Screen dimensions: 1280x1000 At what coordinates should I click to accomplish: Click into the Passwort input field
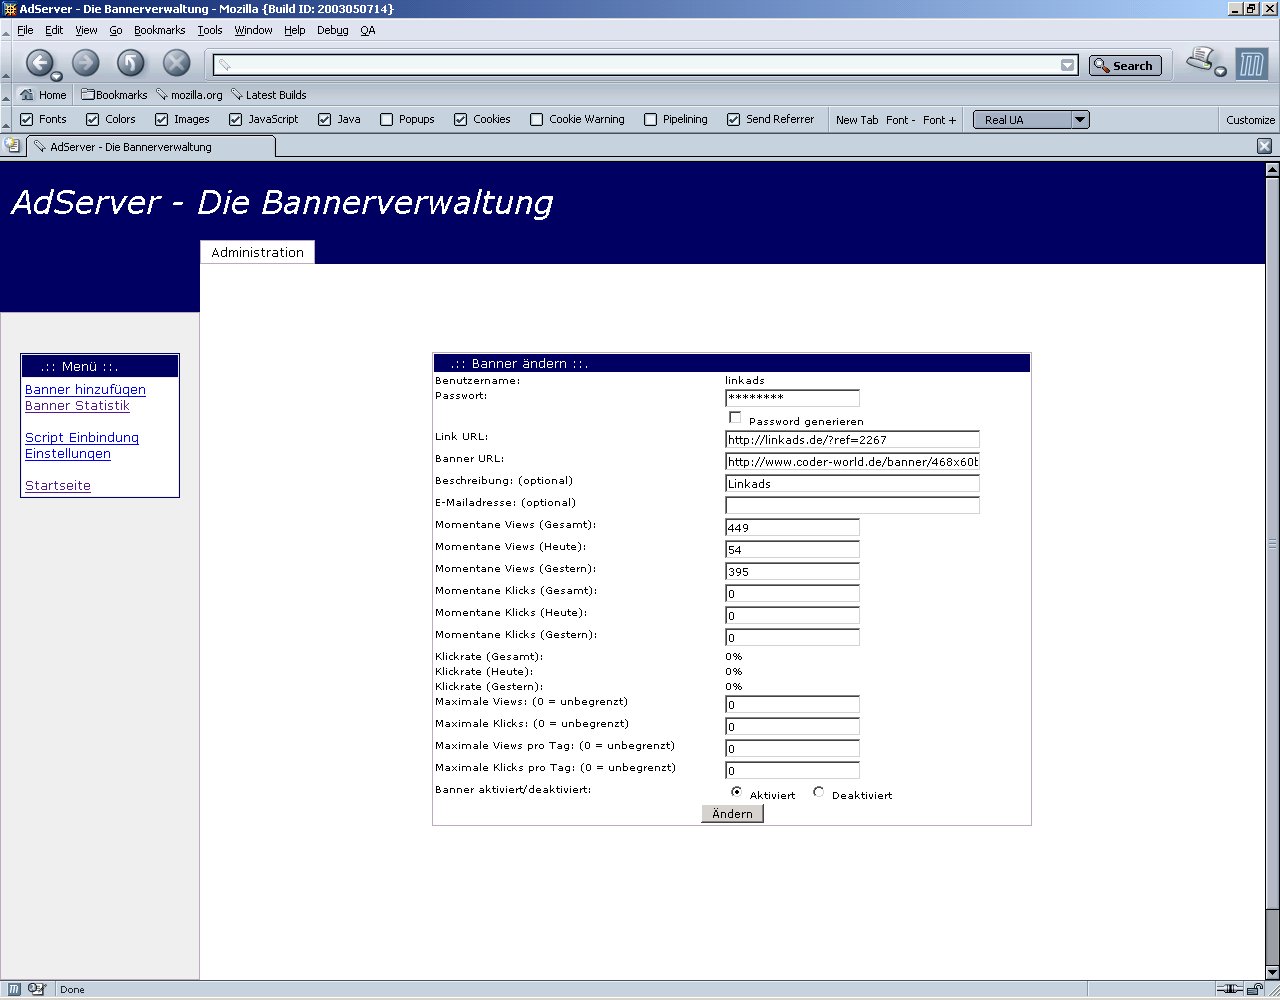pos(792,398)
